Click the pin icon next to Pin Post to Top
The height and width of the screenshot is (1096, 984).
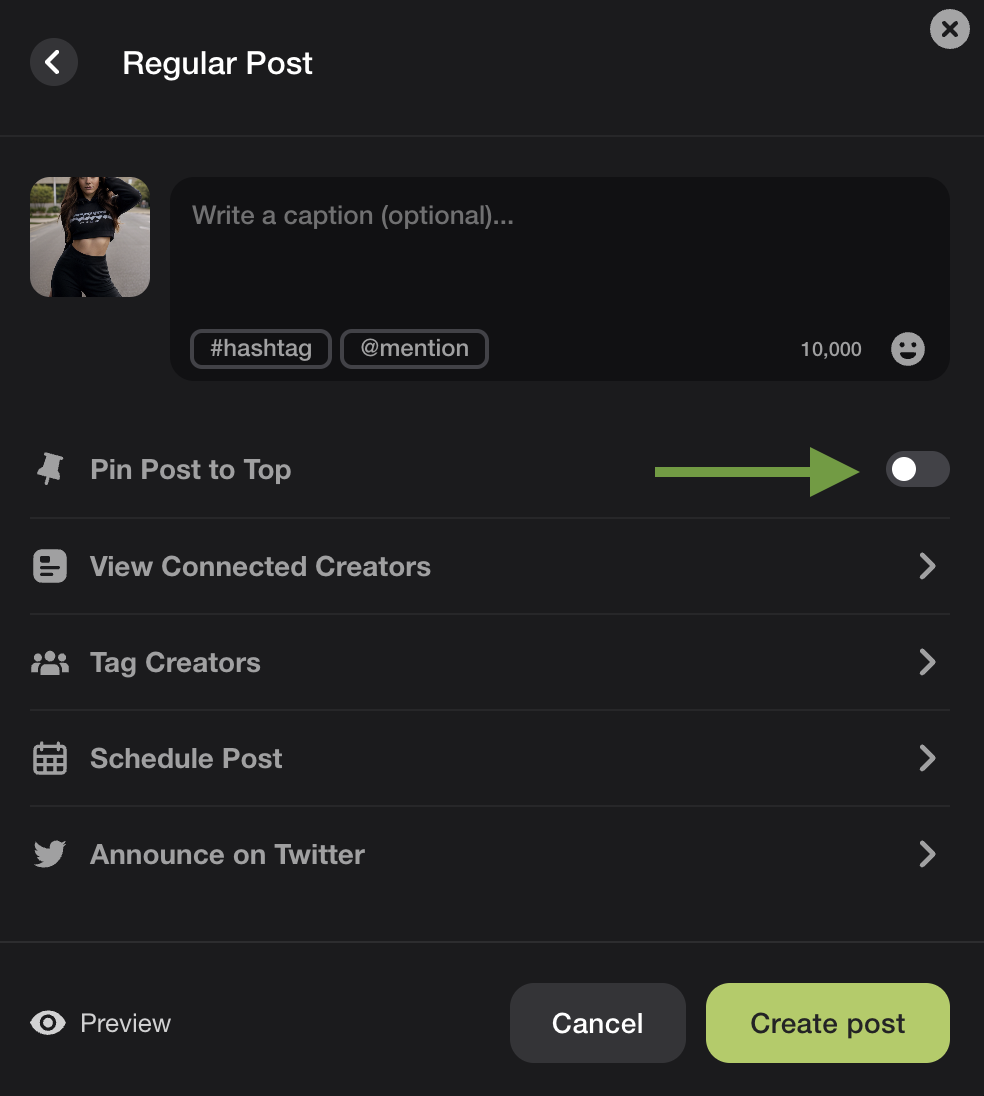pyautogui.click(x=49, y=469)
